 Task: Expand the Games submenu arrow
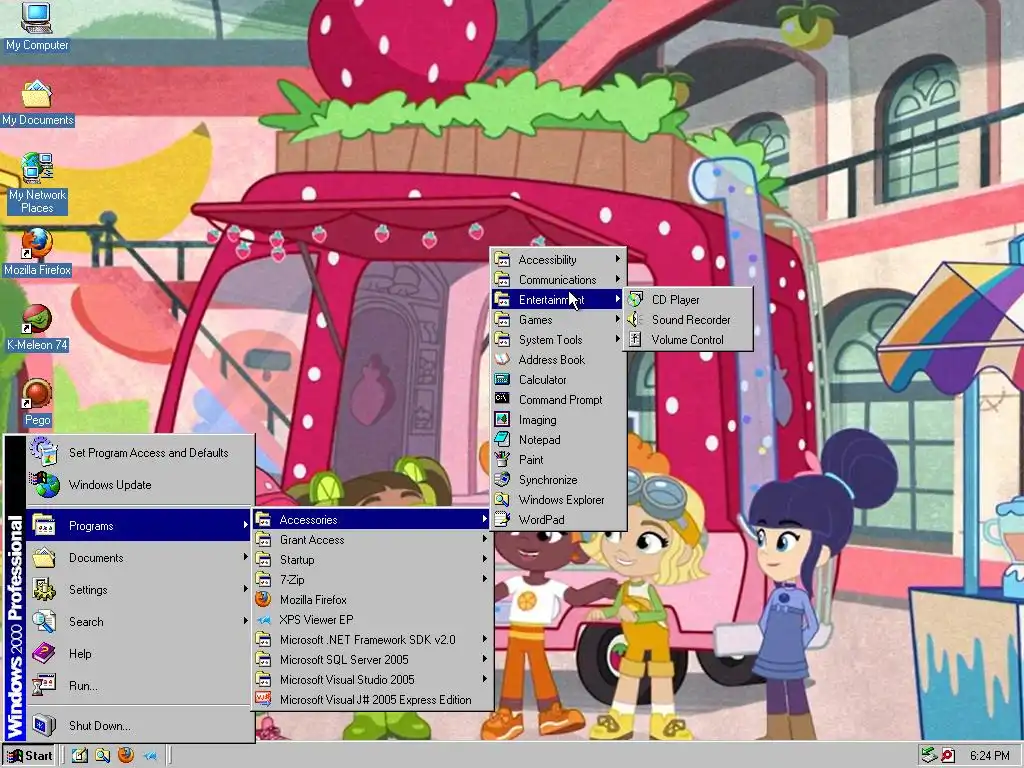617,319
